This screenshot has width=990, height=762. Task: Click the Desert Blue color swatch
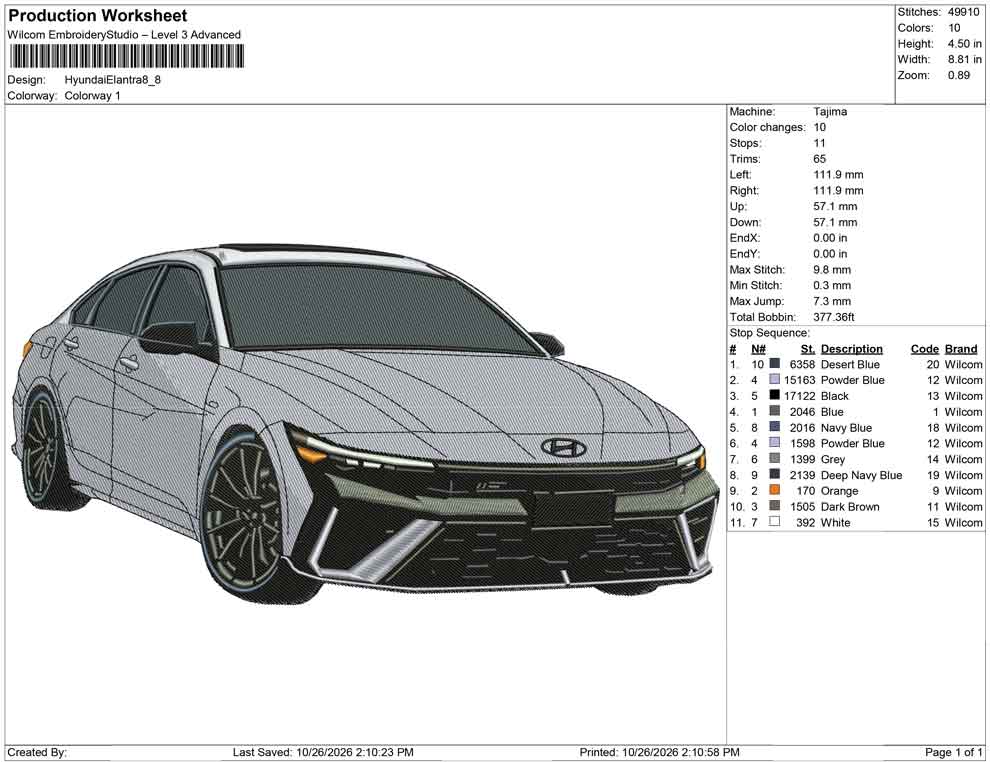tap(775, 364)
